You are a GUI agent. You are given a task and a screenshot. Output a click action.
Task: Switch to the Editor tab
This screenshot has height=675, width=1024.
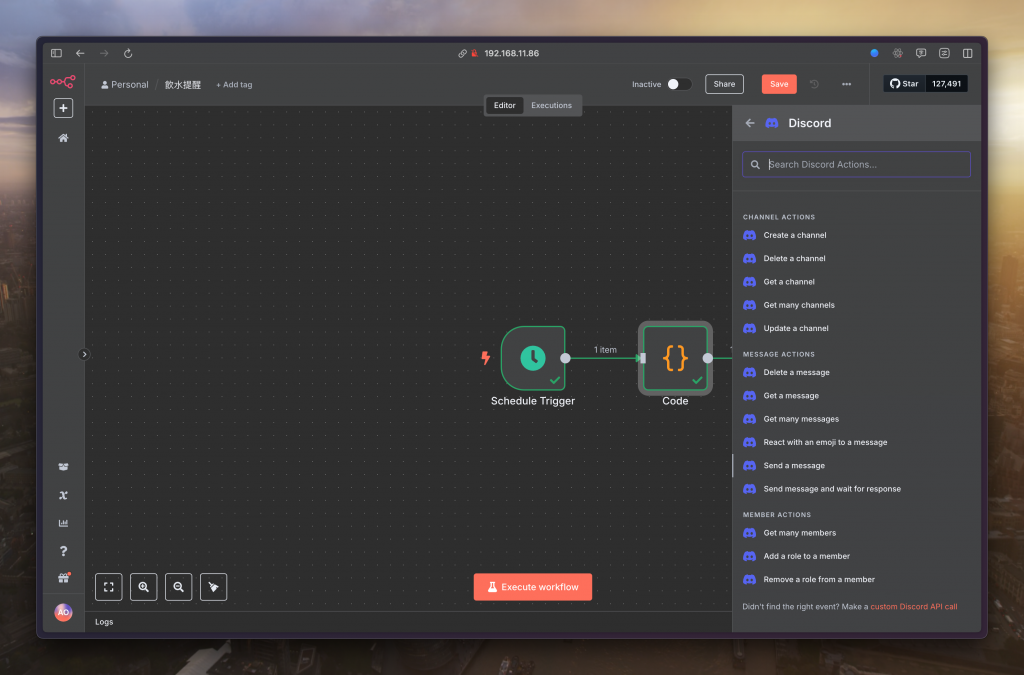coord(504,105)
